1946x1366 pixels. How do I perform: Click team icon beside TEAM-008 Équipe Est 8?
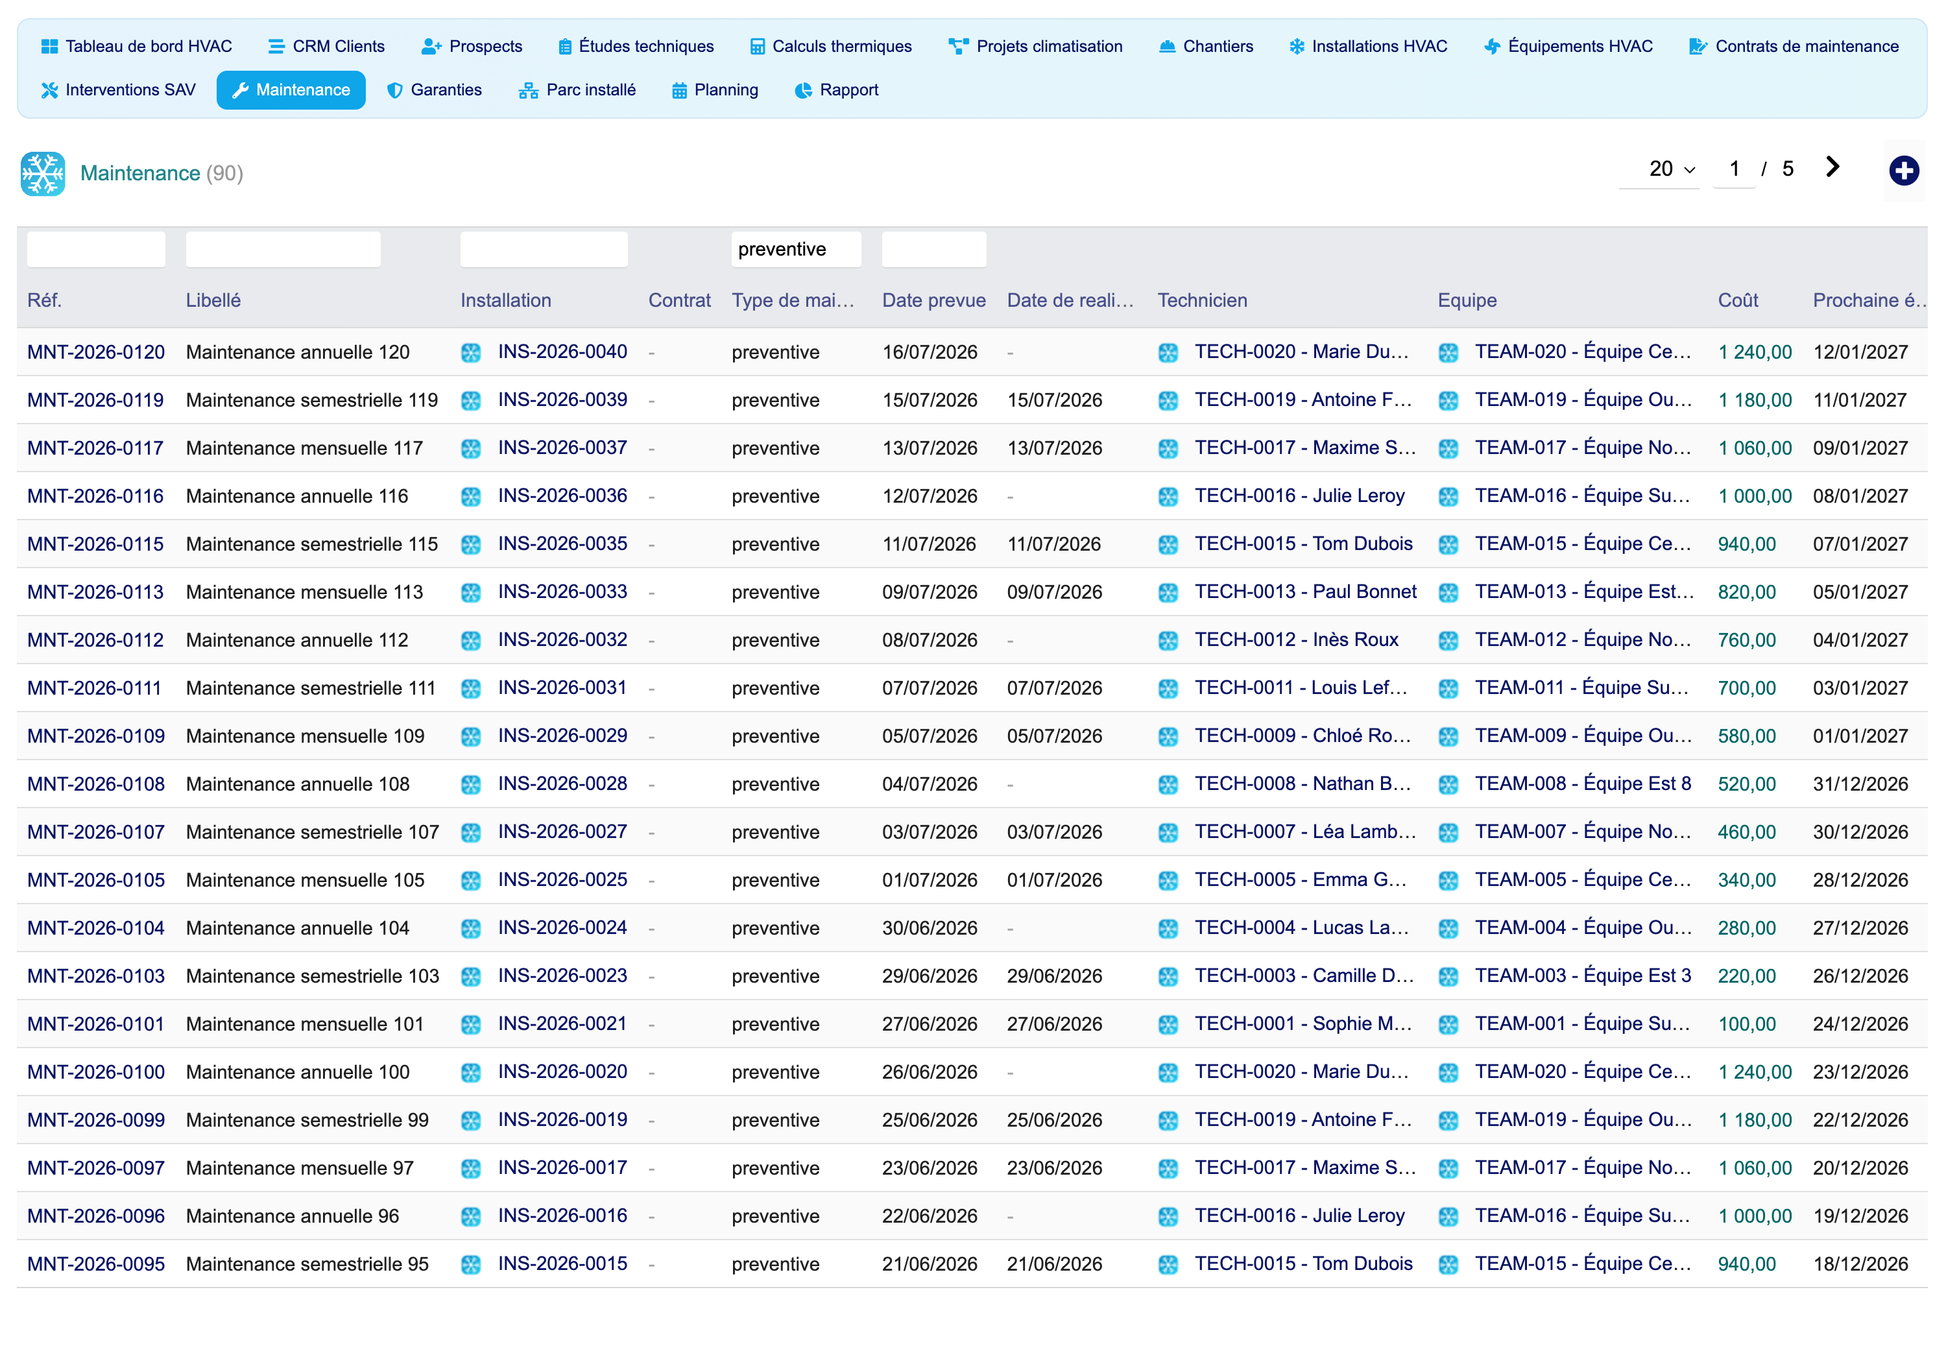1448,784
